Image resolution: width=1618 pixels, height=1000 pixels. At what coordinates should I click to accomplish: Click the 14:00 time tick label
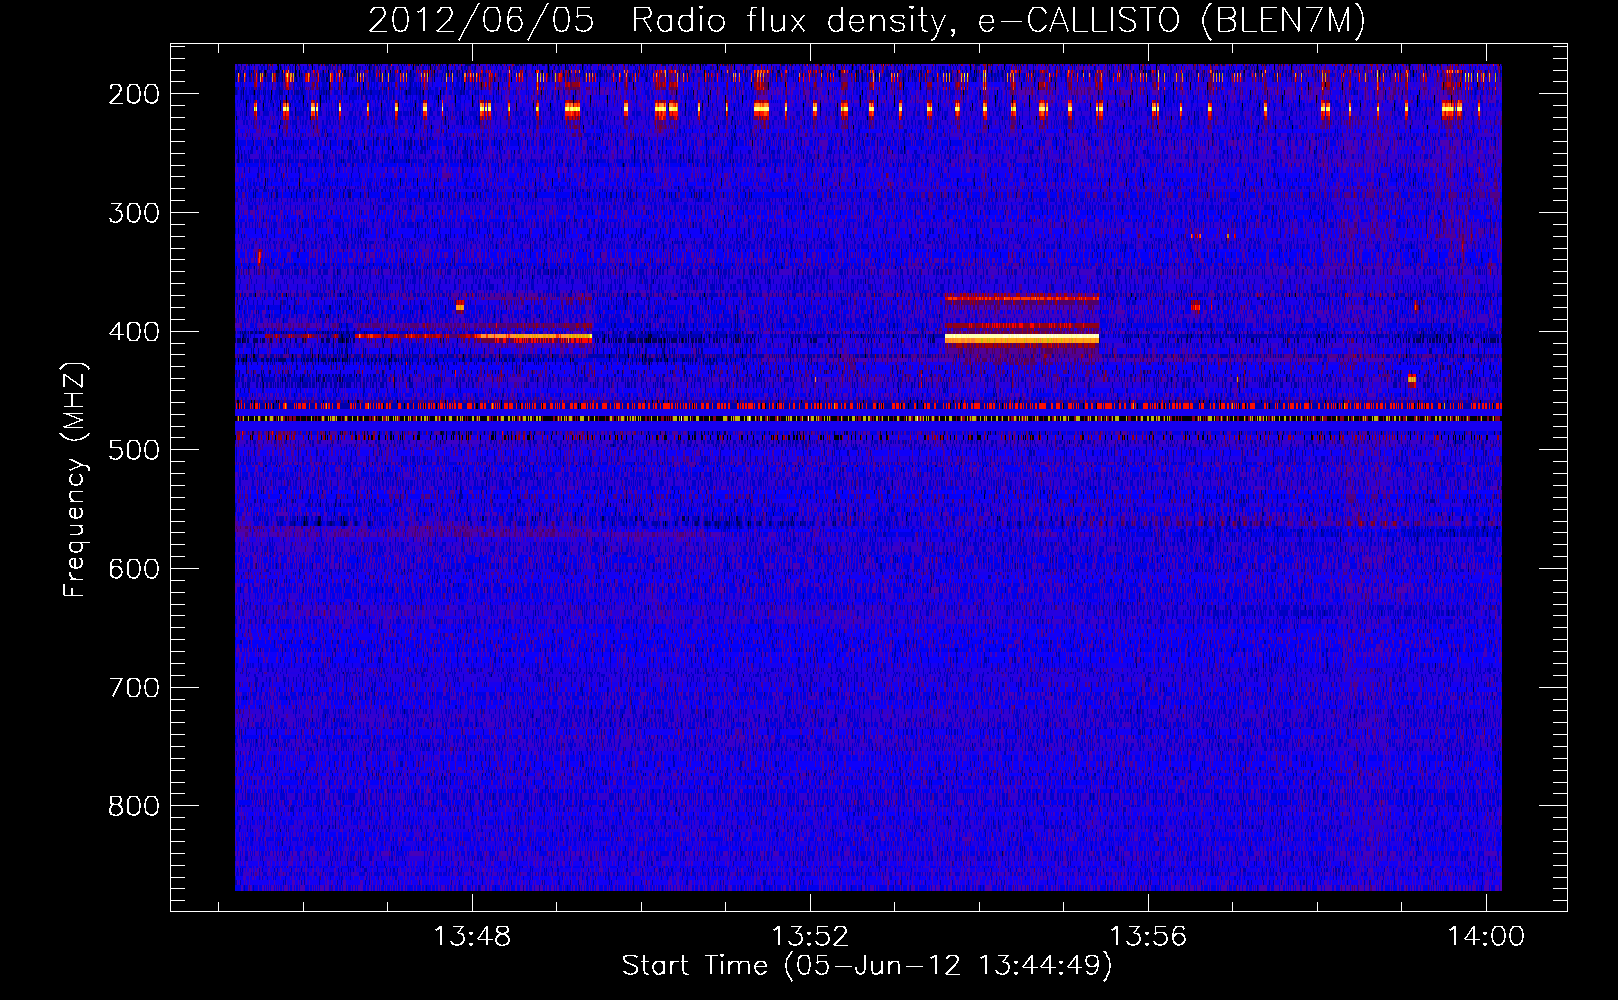coord(1486,937)
